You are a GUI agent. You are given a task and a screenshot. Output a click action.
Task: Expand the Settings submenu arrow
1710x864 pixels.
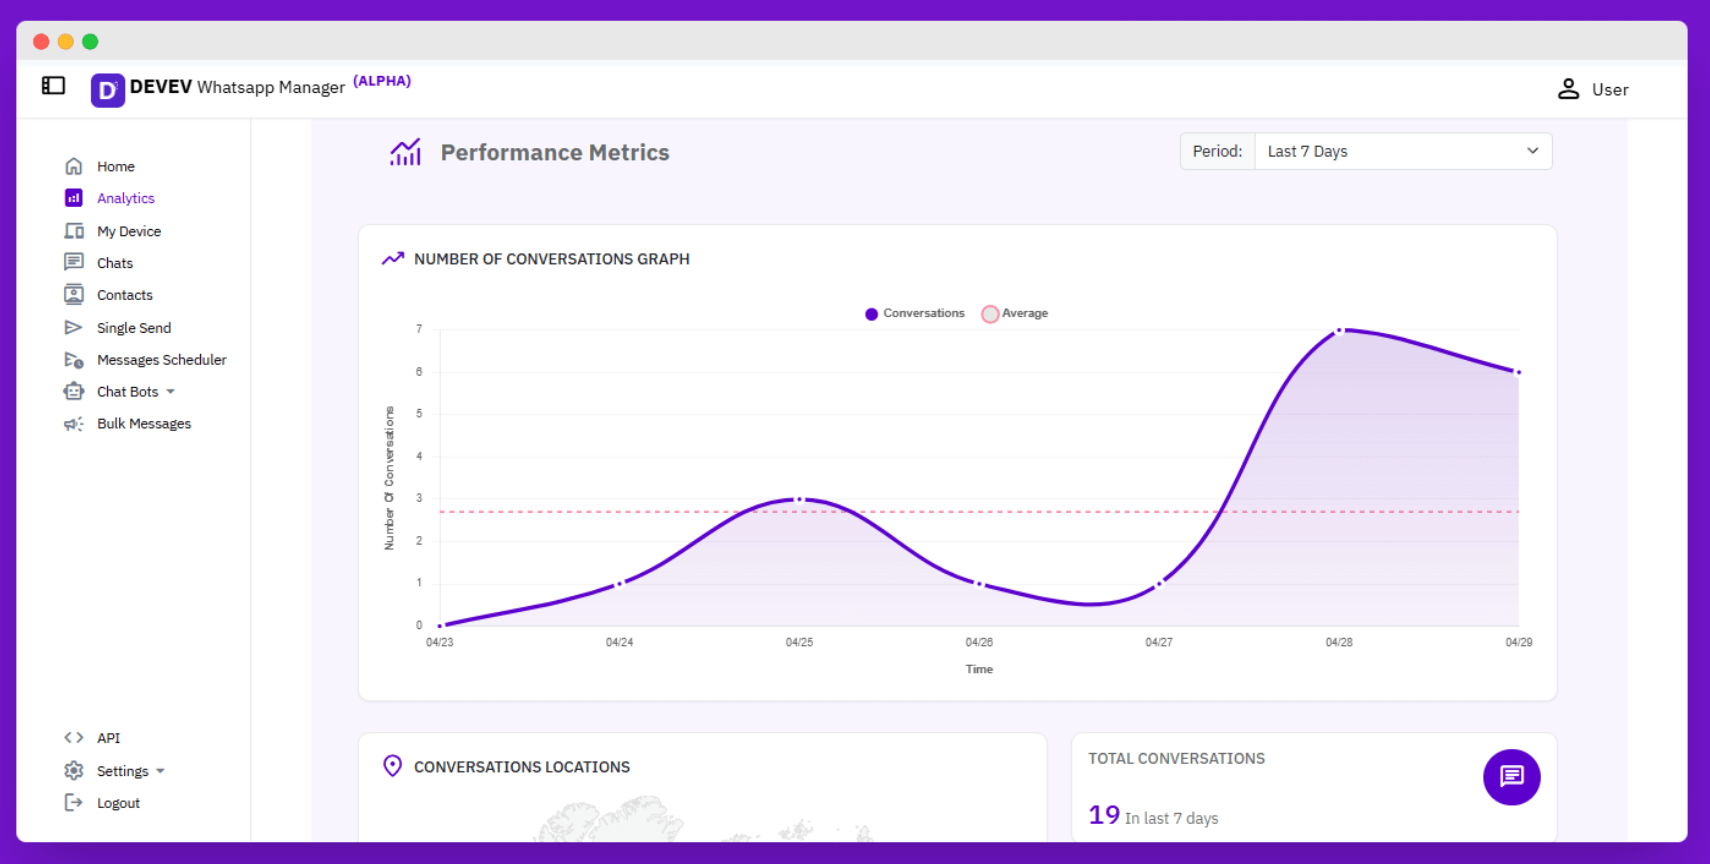point(160,771)
